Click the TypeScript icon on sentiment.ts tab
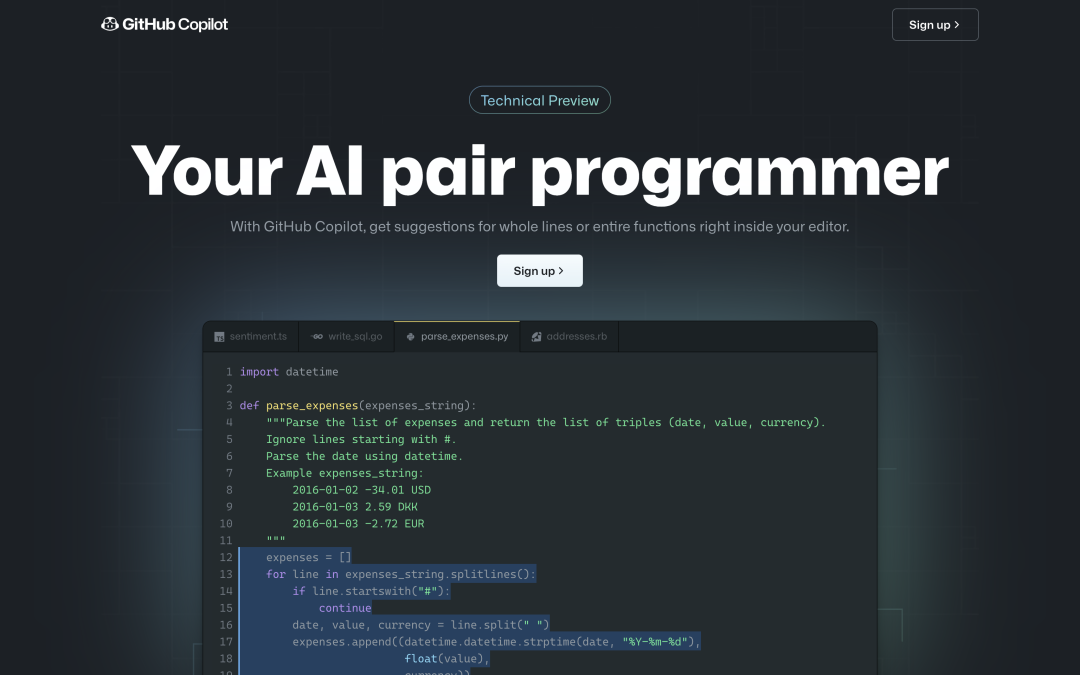 pos(220,336)
